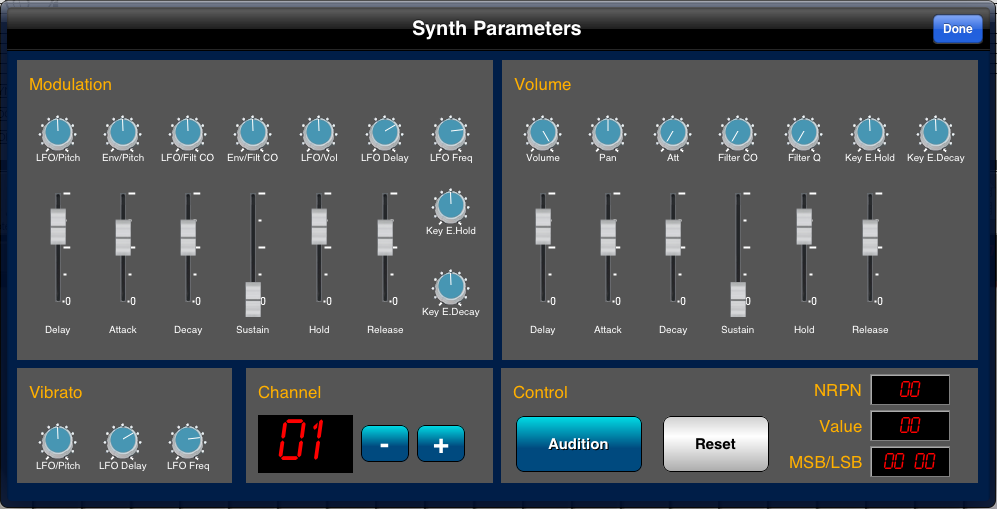
Task: Click the Modulation Attack slider handle
Action: click(123, 237)
